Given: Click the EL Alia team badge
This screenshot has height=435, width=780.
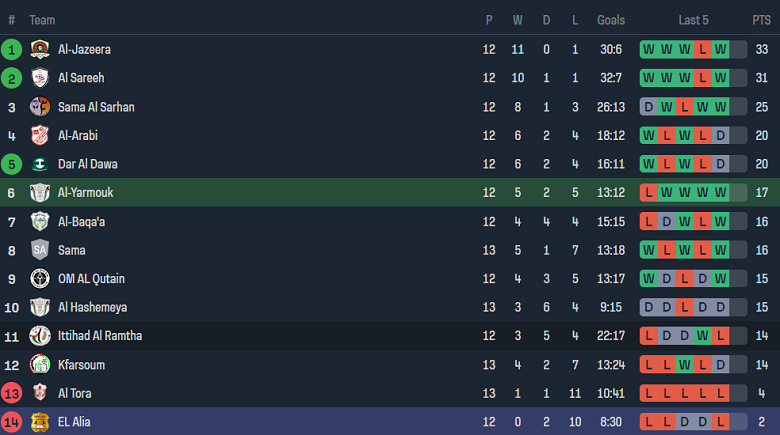Looking at the screenshot, I should coord(40,422).
